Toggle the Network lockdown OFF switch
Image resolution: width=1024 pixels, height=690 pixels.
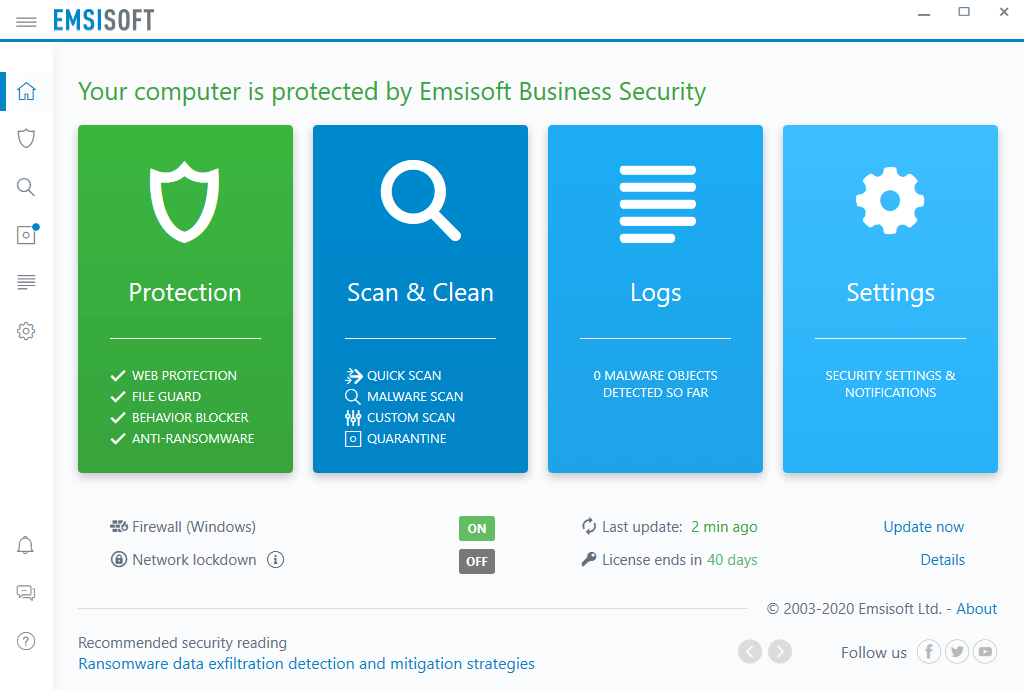477,561
